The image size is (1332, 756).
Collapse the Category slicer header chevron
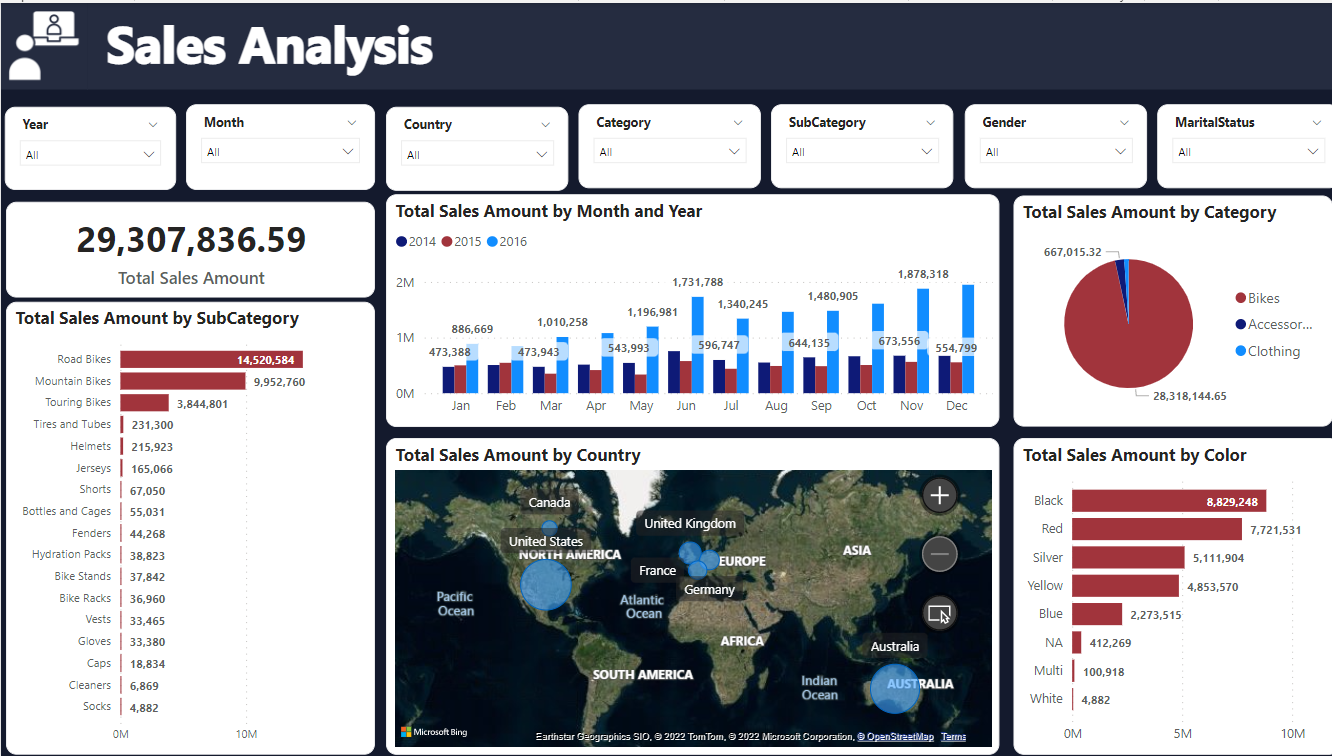click(x=738, y=122)
